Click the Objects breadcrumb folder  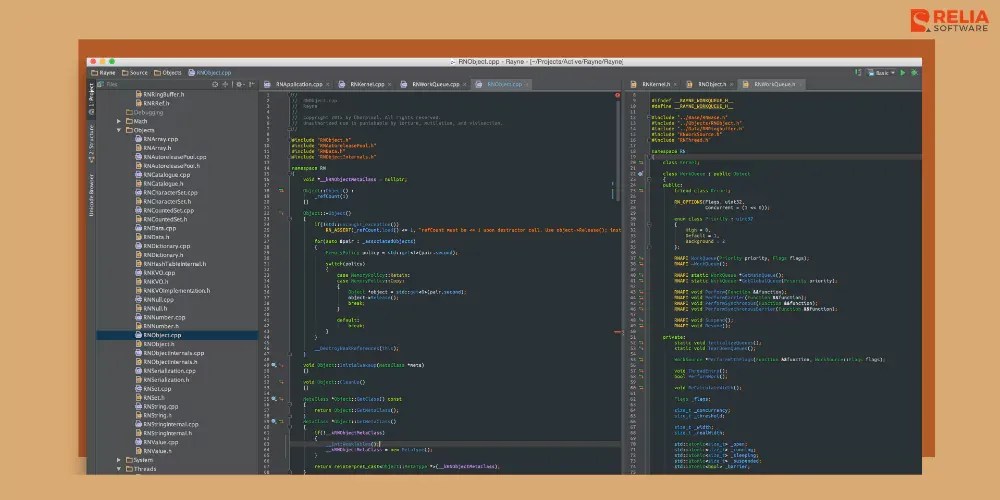click(168, 73)
